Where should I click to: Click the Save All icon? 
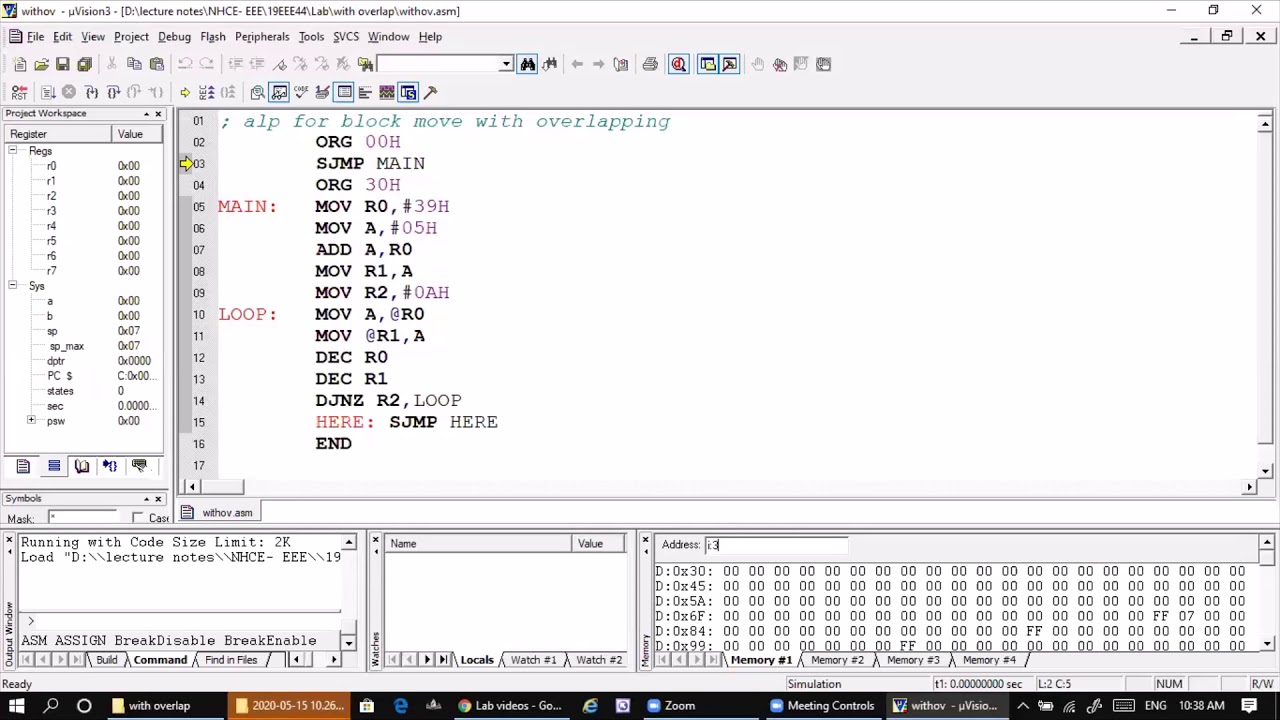84,64
